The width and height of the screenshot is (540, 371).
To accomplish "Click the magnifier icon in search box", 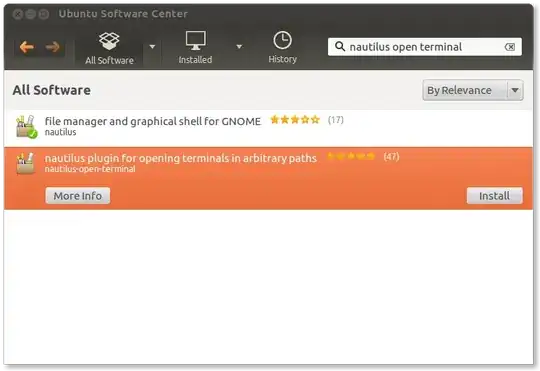I will [x=340, y=47].
